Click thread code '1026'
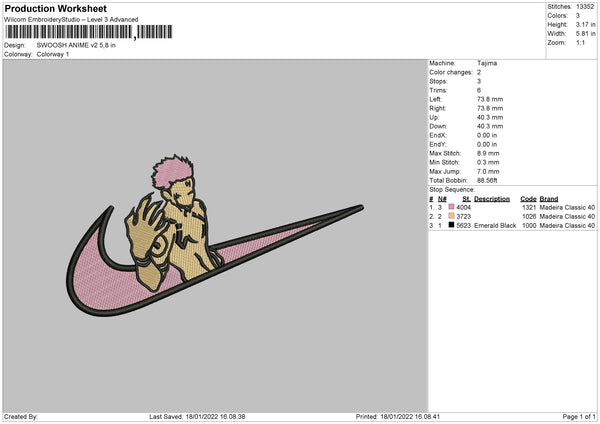The height and width of the screenshot is (424, 600). tap(529, 217)
